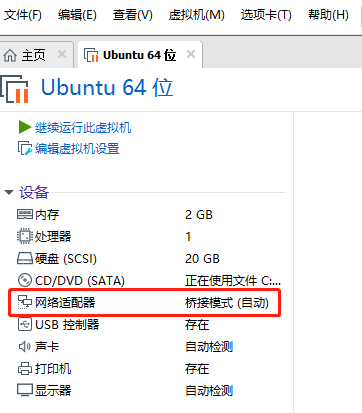Click the Ubuntu 64 位 title text
The width and height of the screenshot is (362, 413).
click(x=107, y=88)
